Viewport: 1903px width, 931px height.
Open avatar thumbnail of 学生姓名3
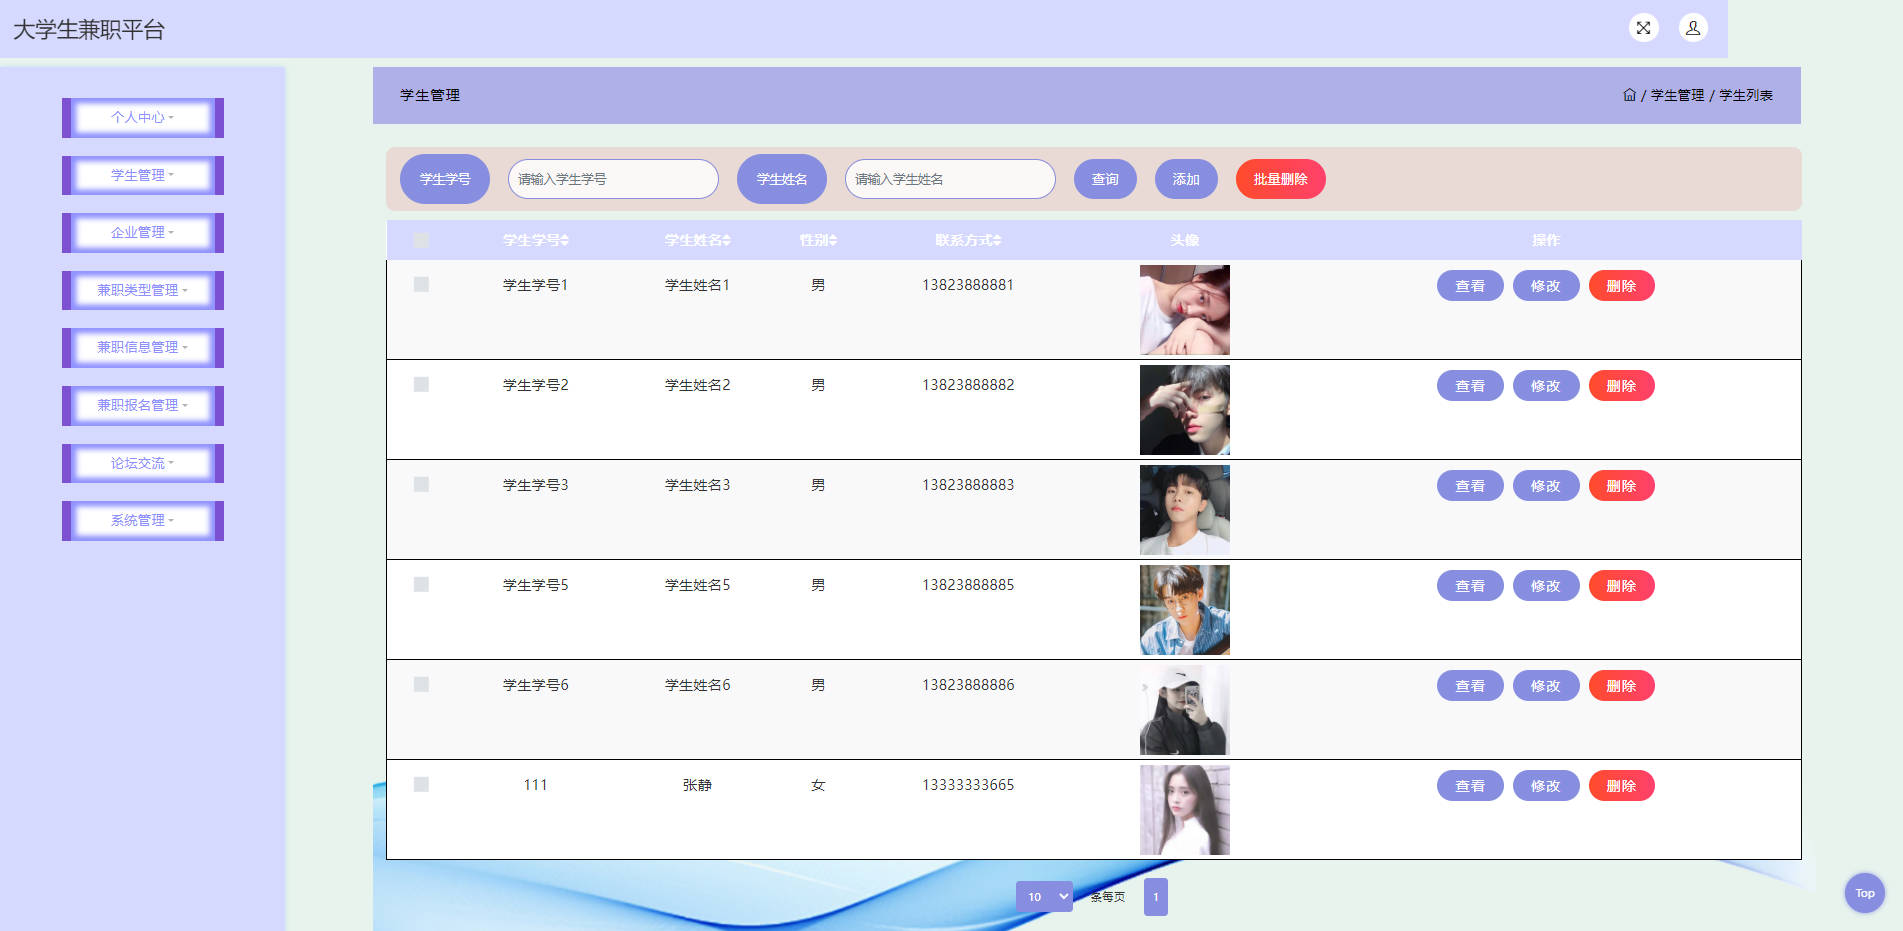pyautogui.click(x=1185, y=510)
